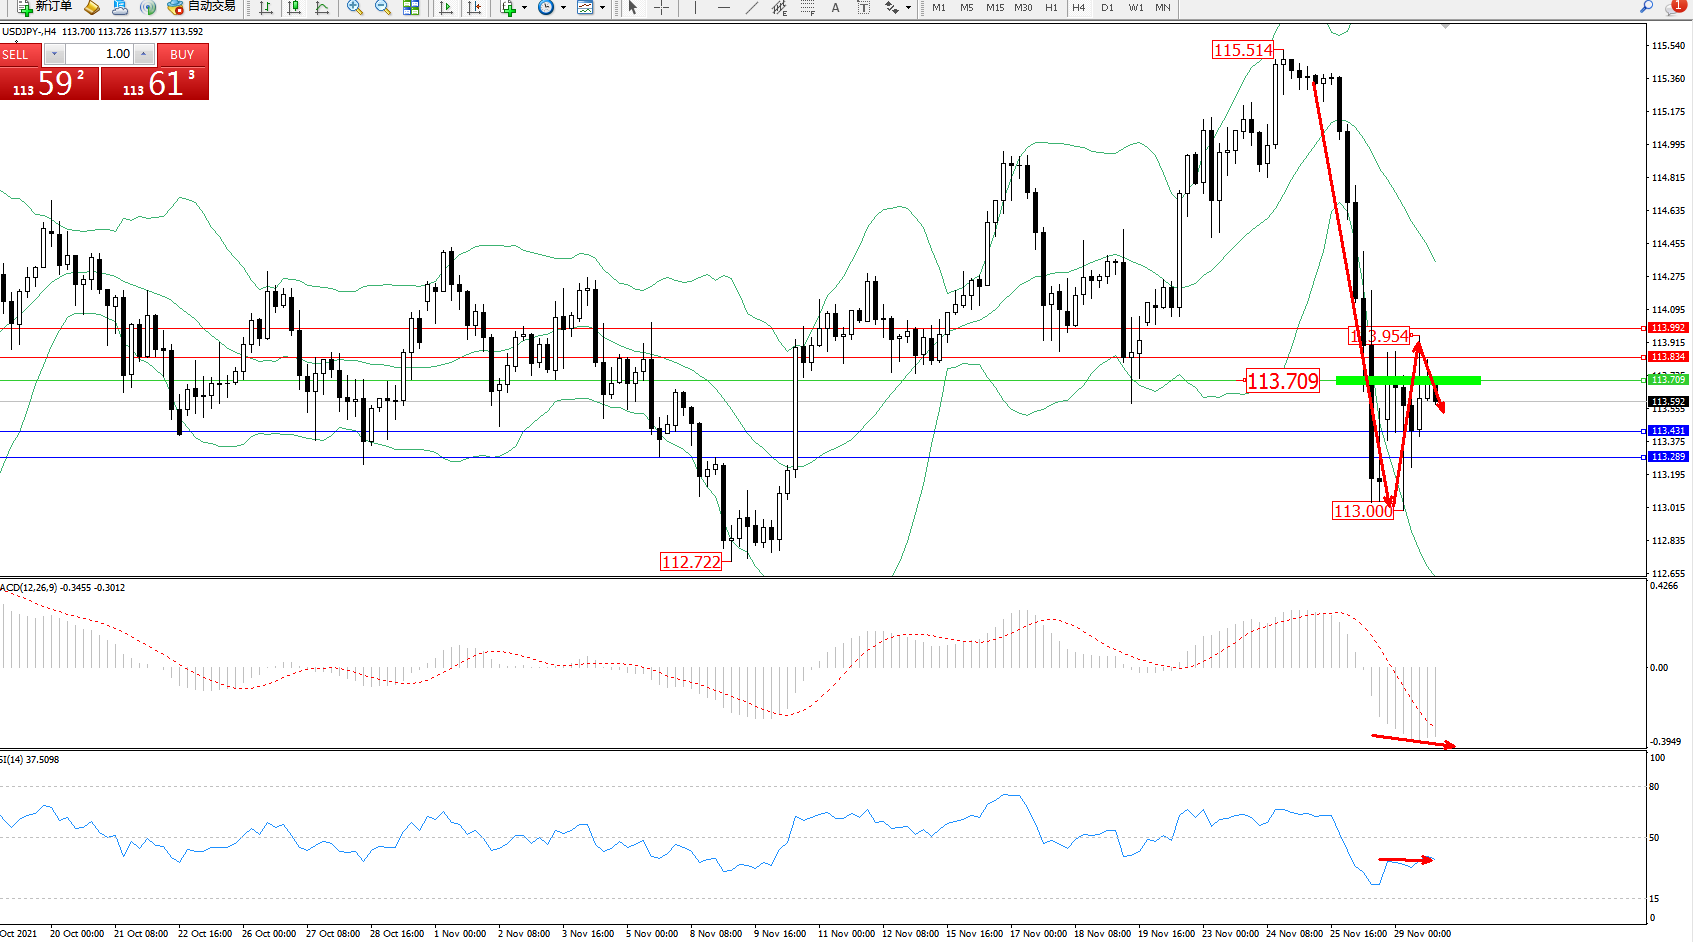Image resolution: width=1693 pixels, height=942 pixels.
Task: Select the trendline drawing tool
Action: pyautogui.click(x=752, y=8)
